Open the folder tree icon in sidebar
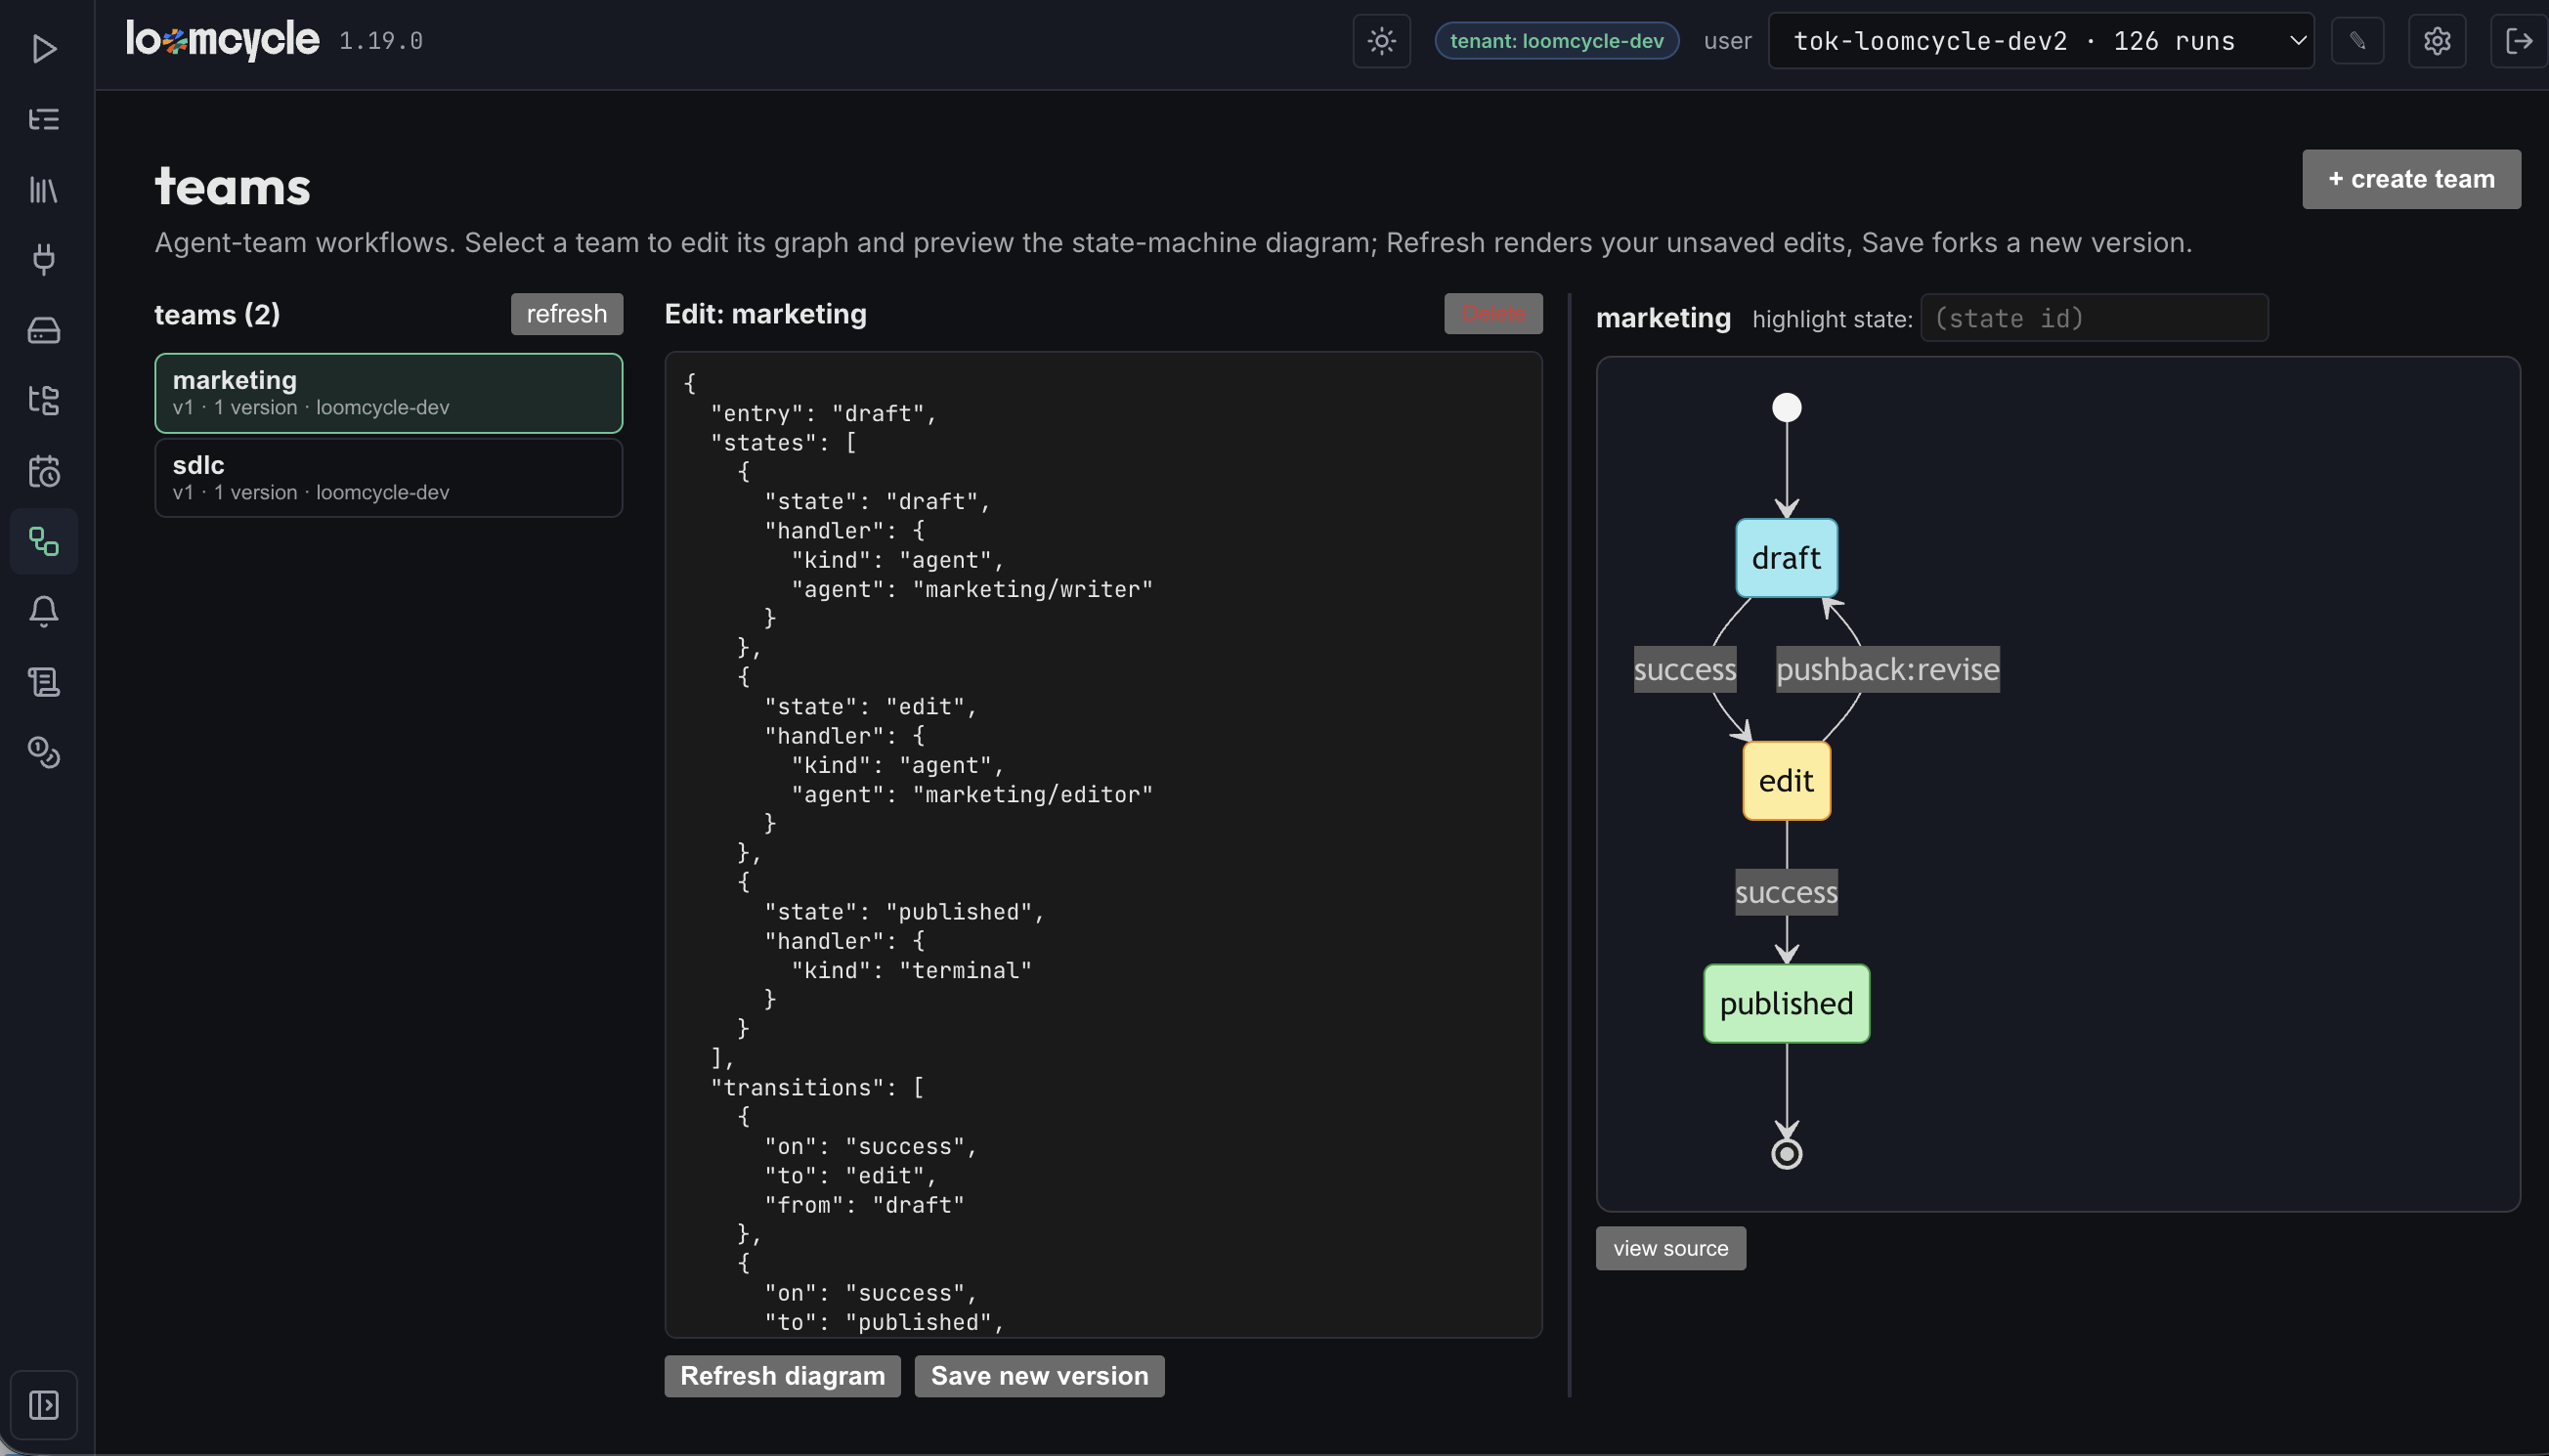 (44, 400)
